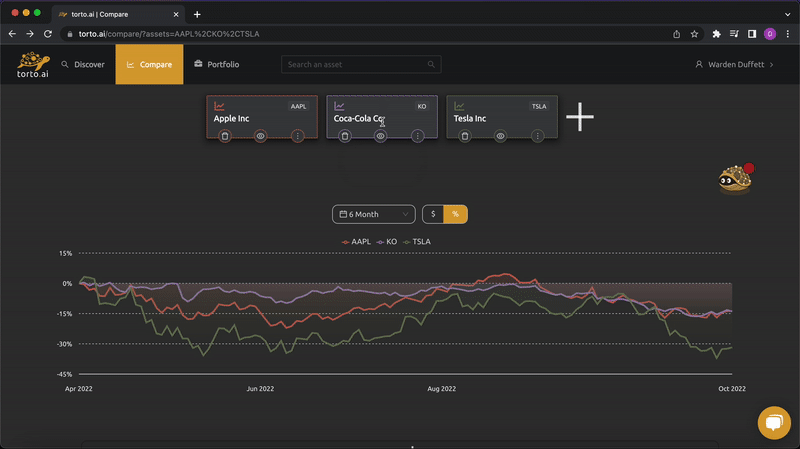Add a new asset with plus
This screenshot has width=800, height=449.
(x=580, y=117)
